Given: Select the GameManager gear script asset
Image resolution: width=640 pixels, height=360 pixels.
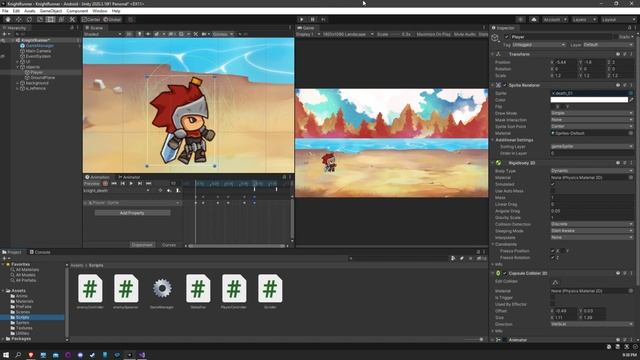Looking at the screenshot, I should [x=162, y=291].
